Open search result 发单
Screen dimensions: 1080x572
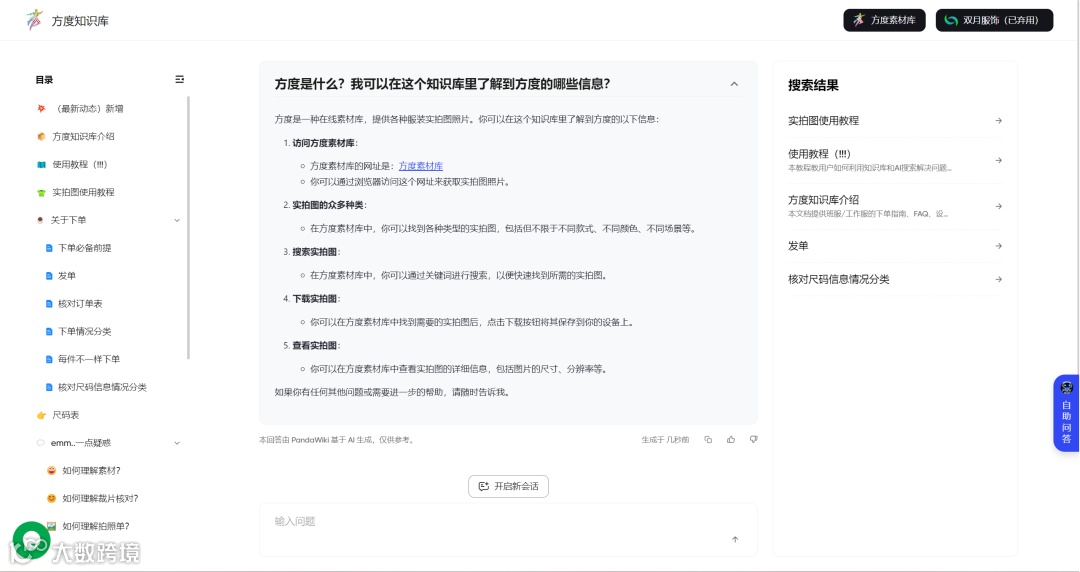895,246
